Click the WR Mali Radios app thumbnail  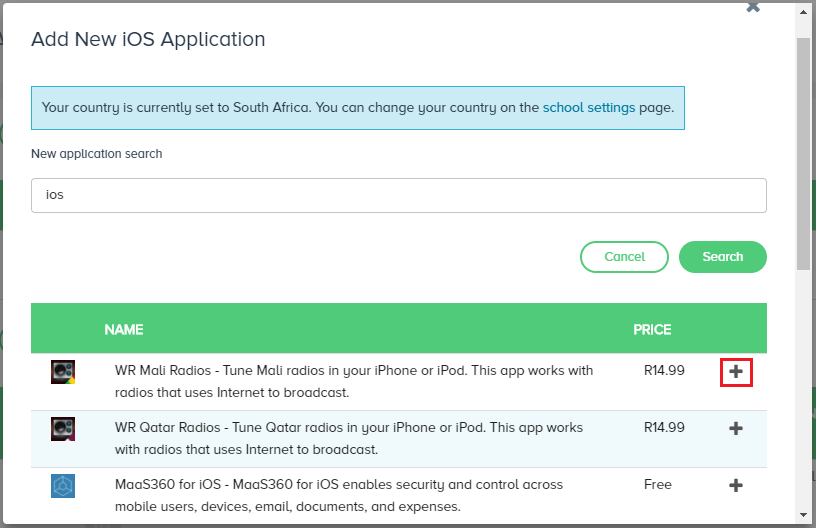(x=63, y=372)
